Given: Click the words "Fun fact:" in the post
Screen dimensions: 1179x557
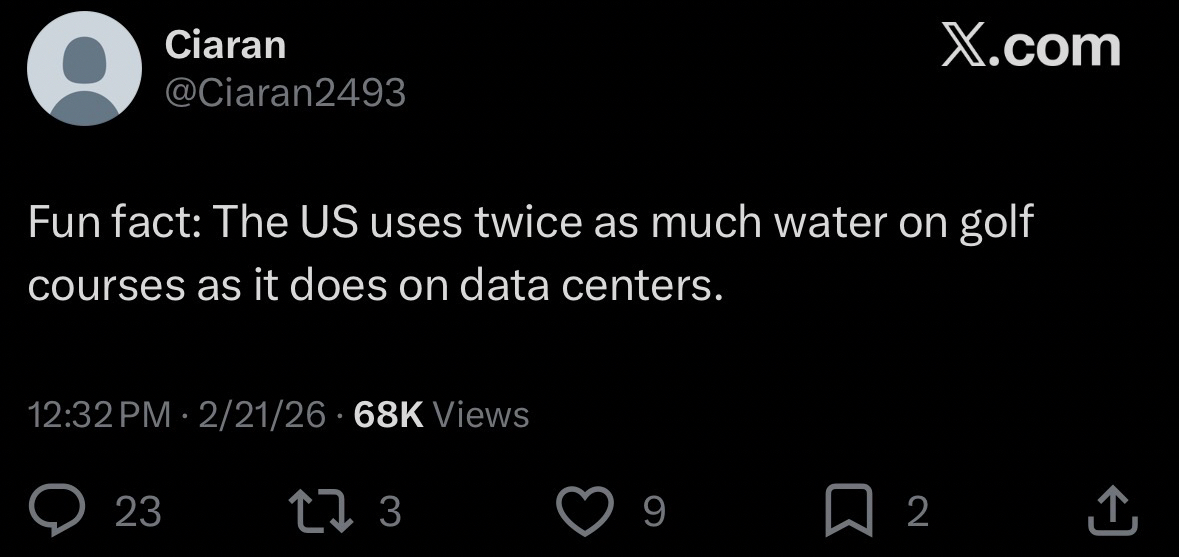Looking at the screenshot, I should point(113,222).
